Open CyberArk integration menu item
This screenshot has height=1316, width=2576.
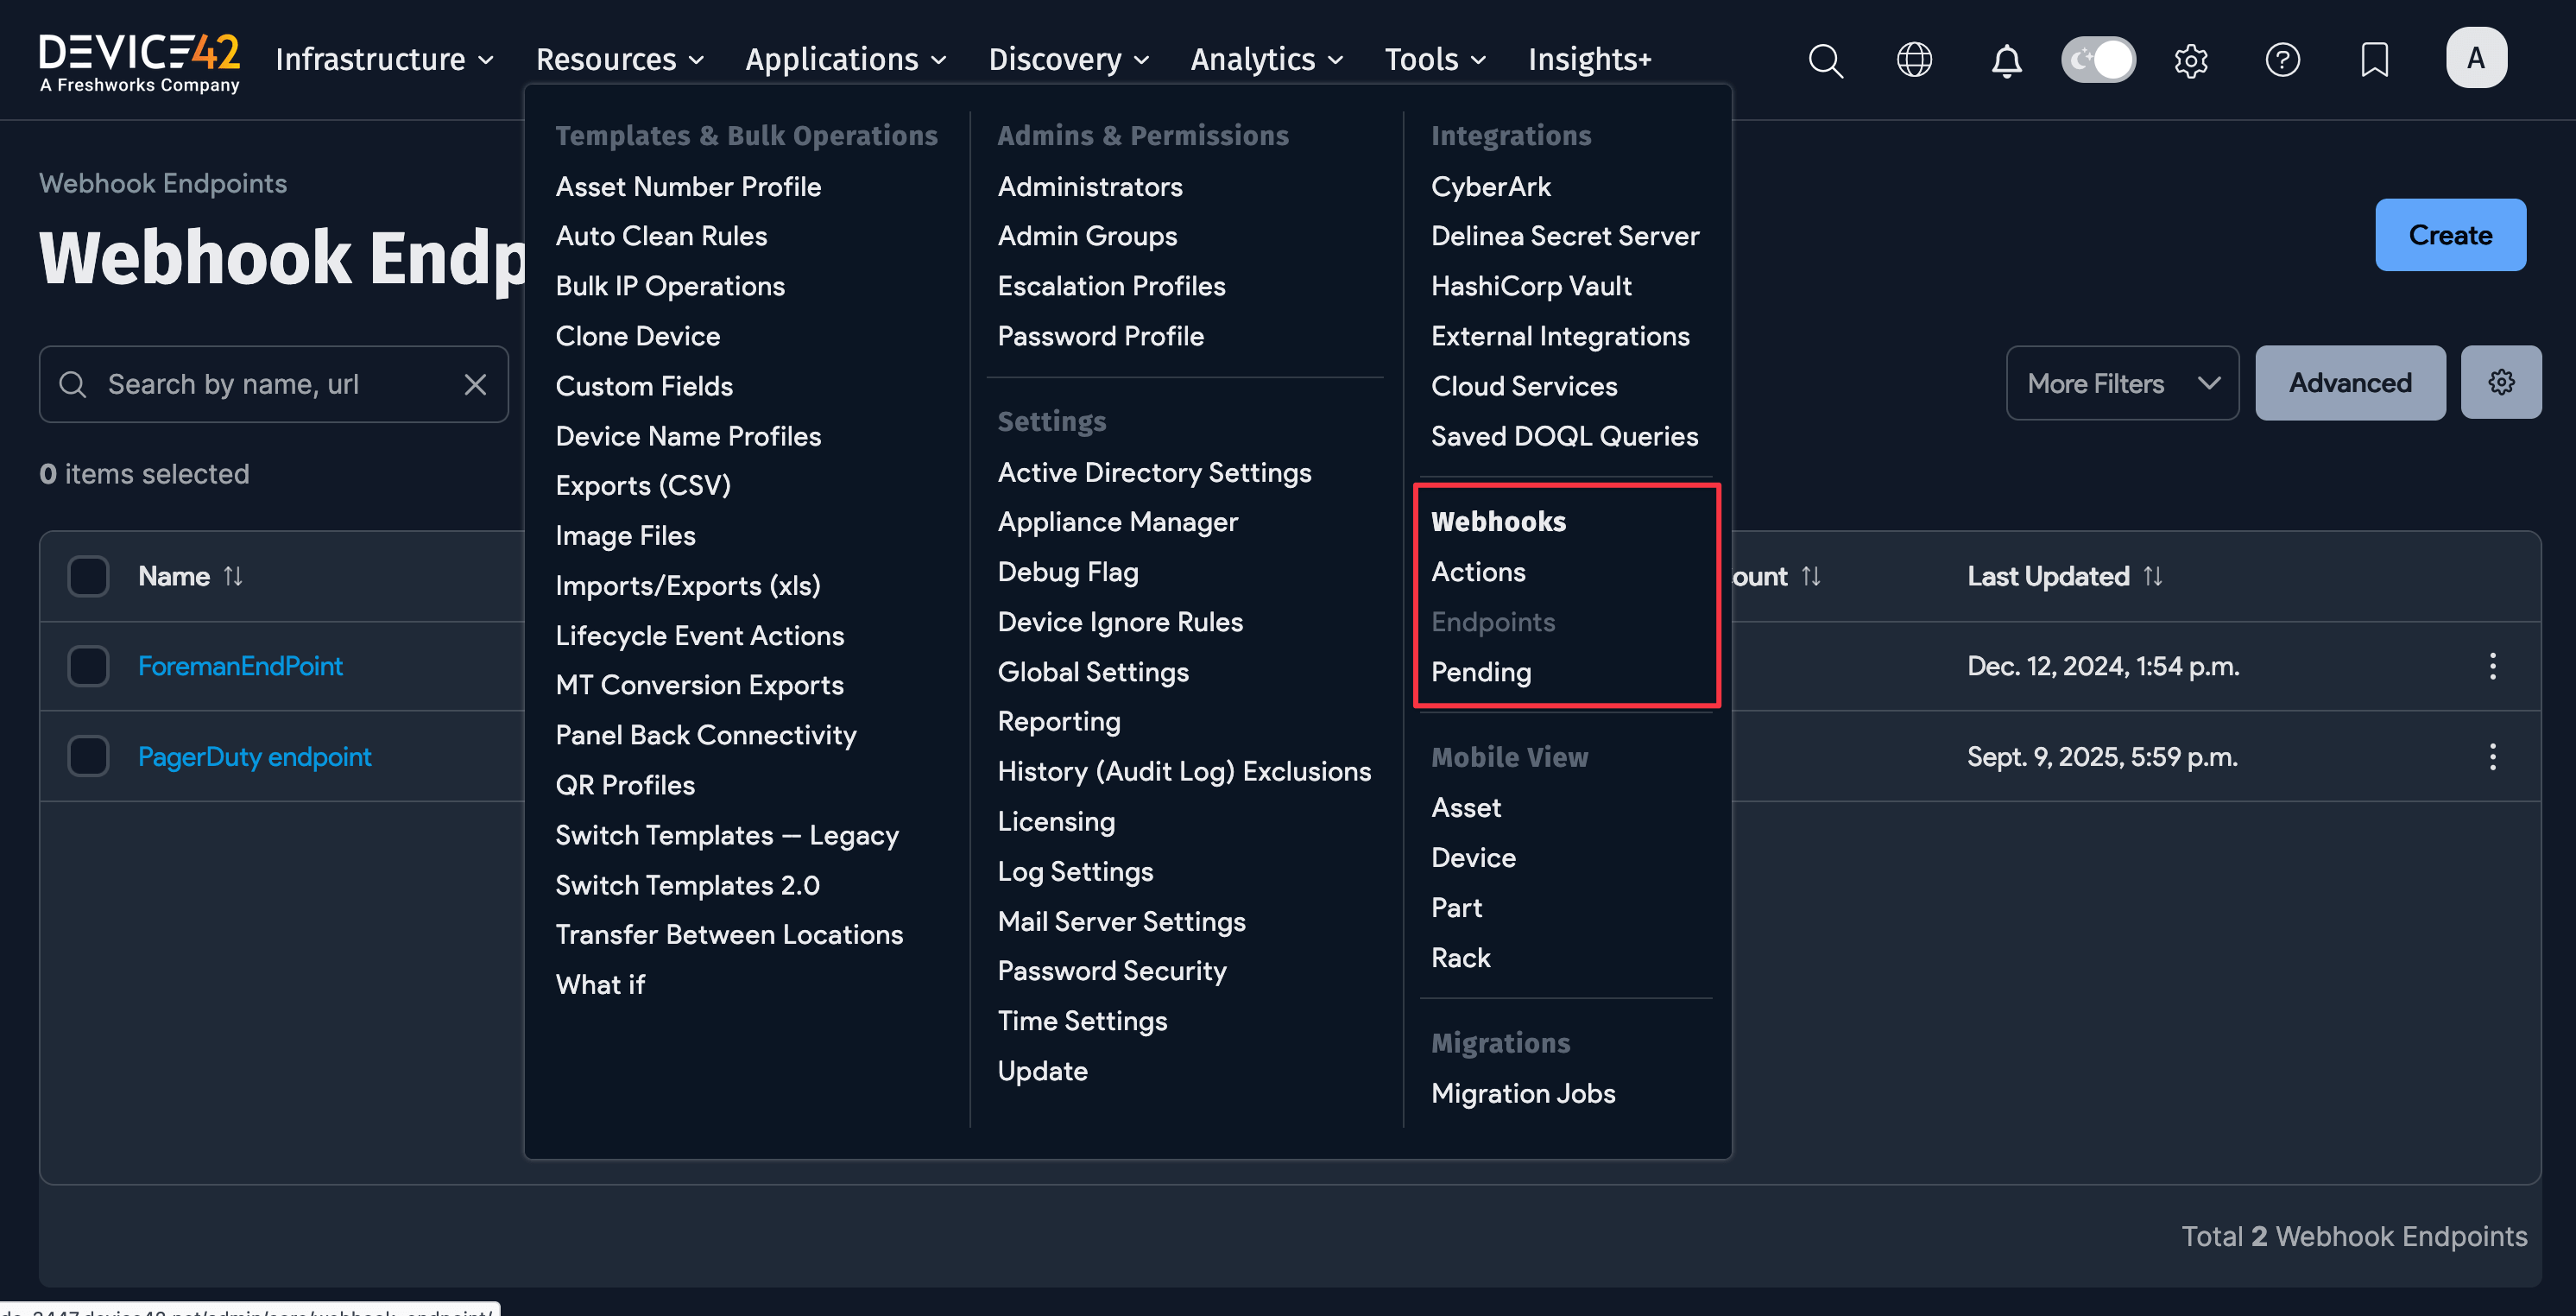point(1490,187)
